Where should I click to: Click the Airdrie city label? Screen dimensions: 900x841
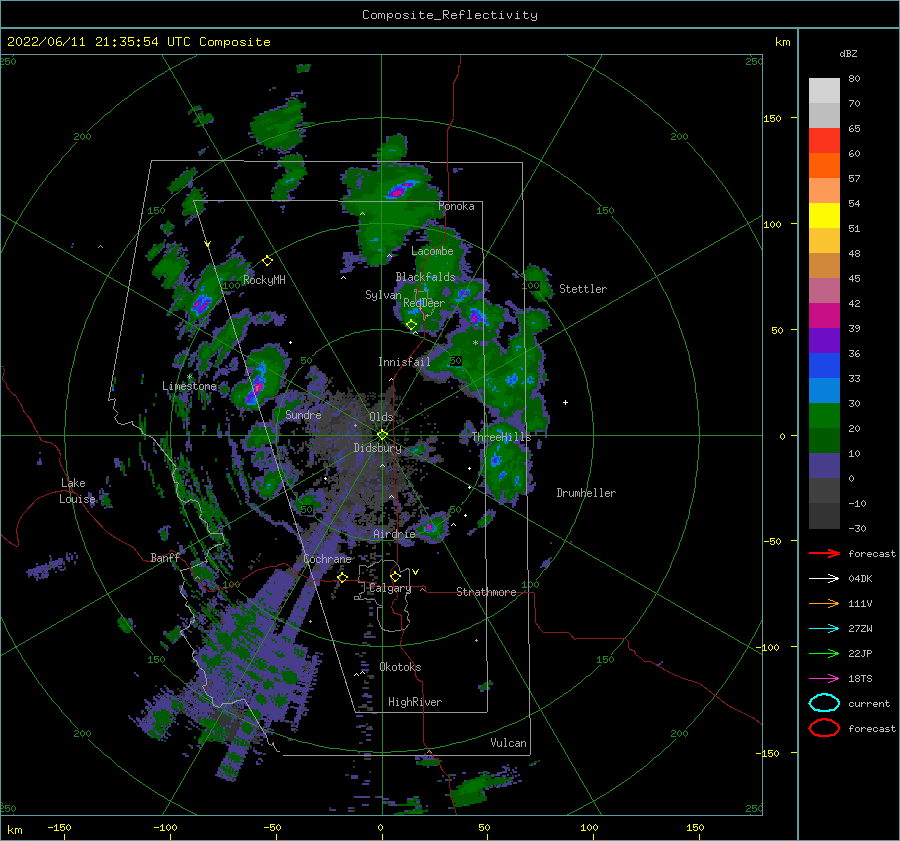click(394, 534)
